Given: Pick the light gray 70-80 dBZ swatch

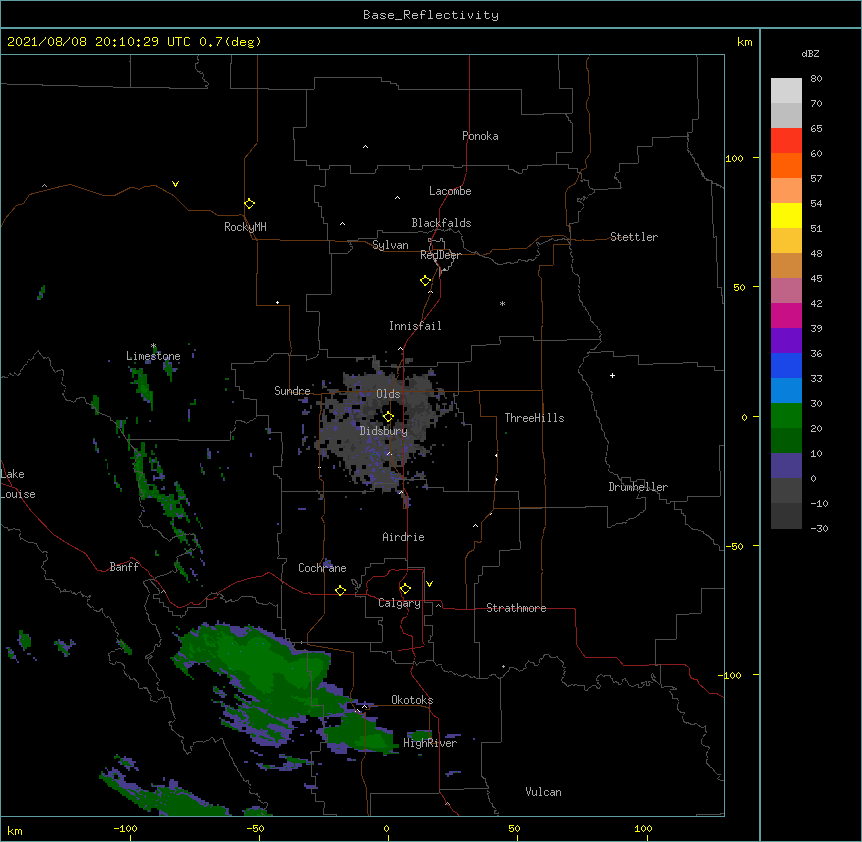Looking at the screenshot, I should pyautogui.click(x=786, y=90).
